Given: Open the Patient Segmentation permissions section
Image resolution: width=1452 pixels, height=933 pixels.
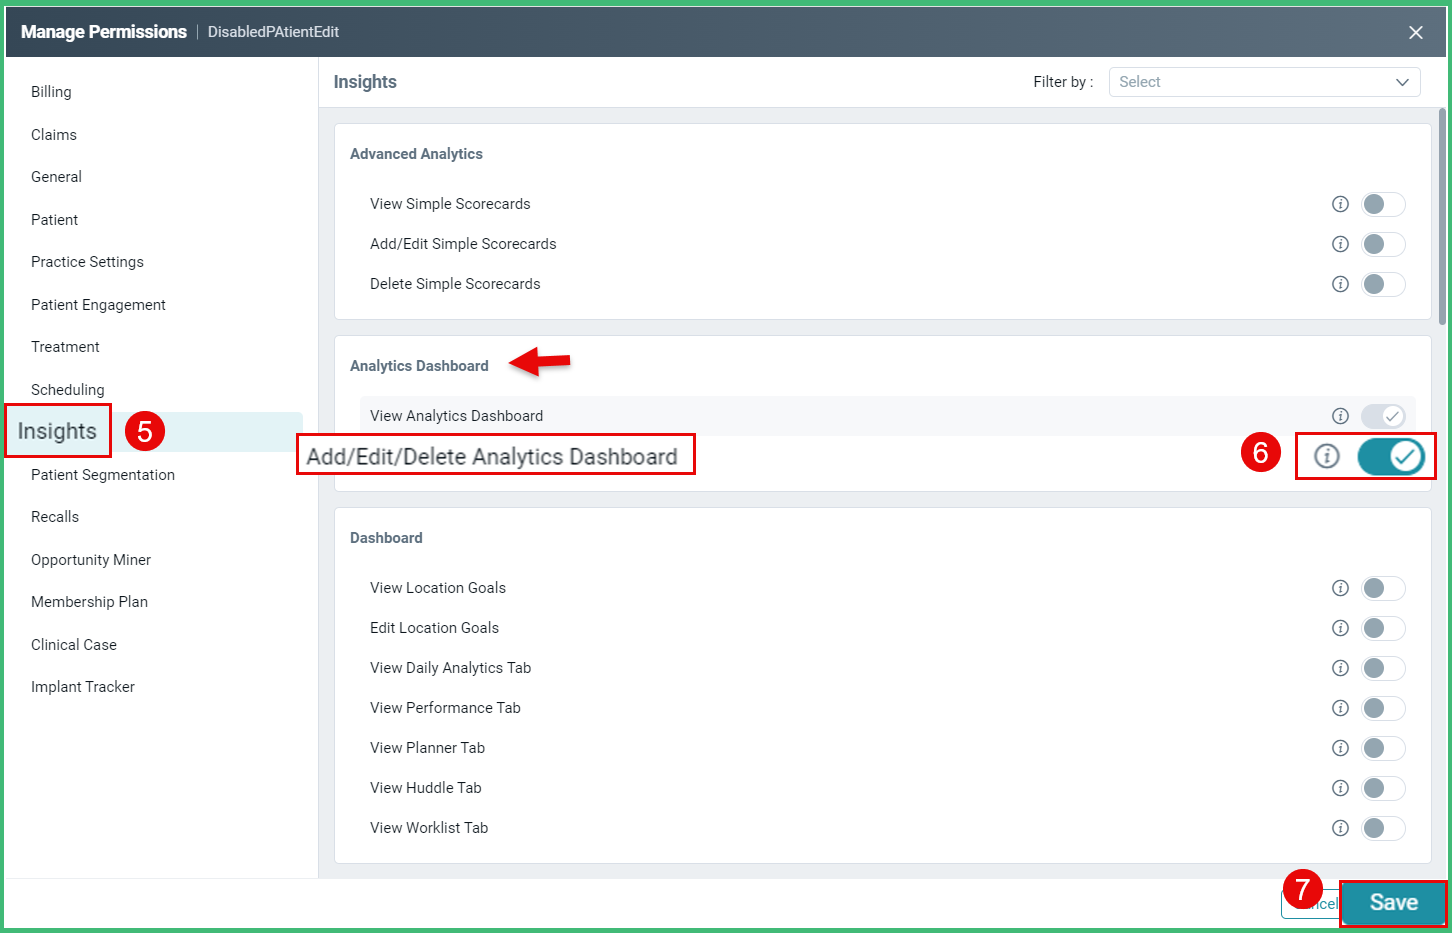Looking at the screenshot, I should (x=102, y=475).
